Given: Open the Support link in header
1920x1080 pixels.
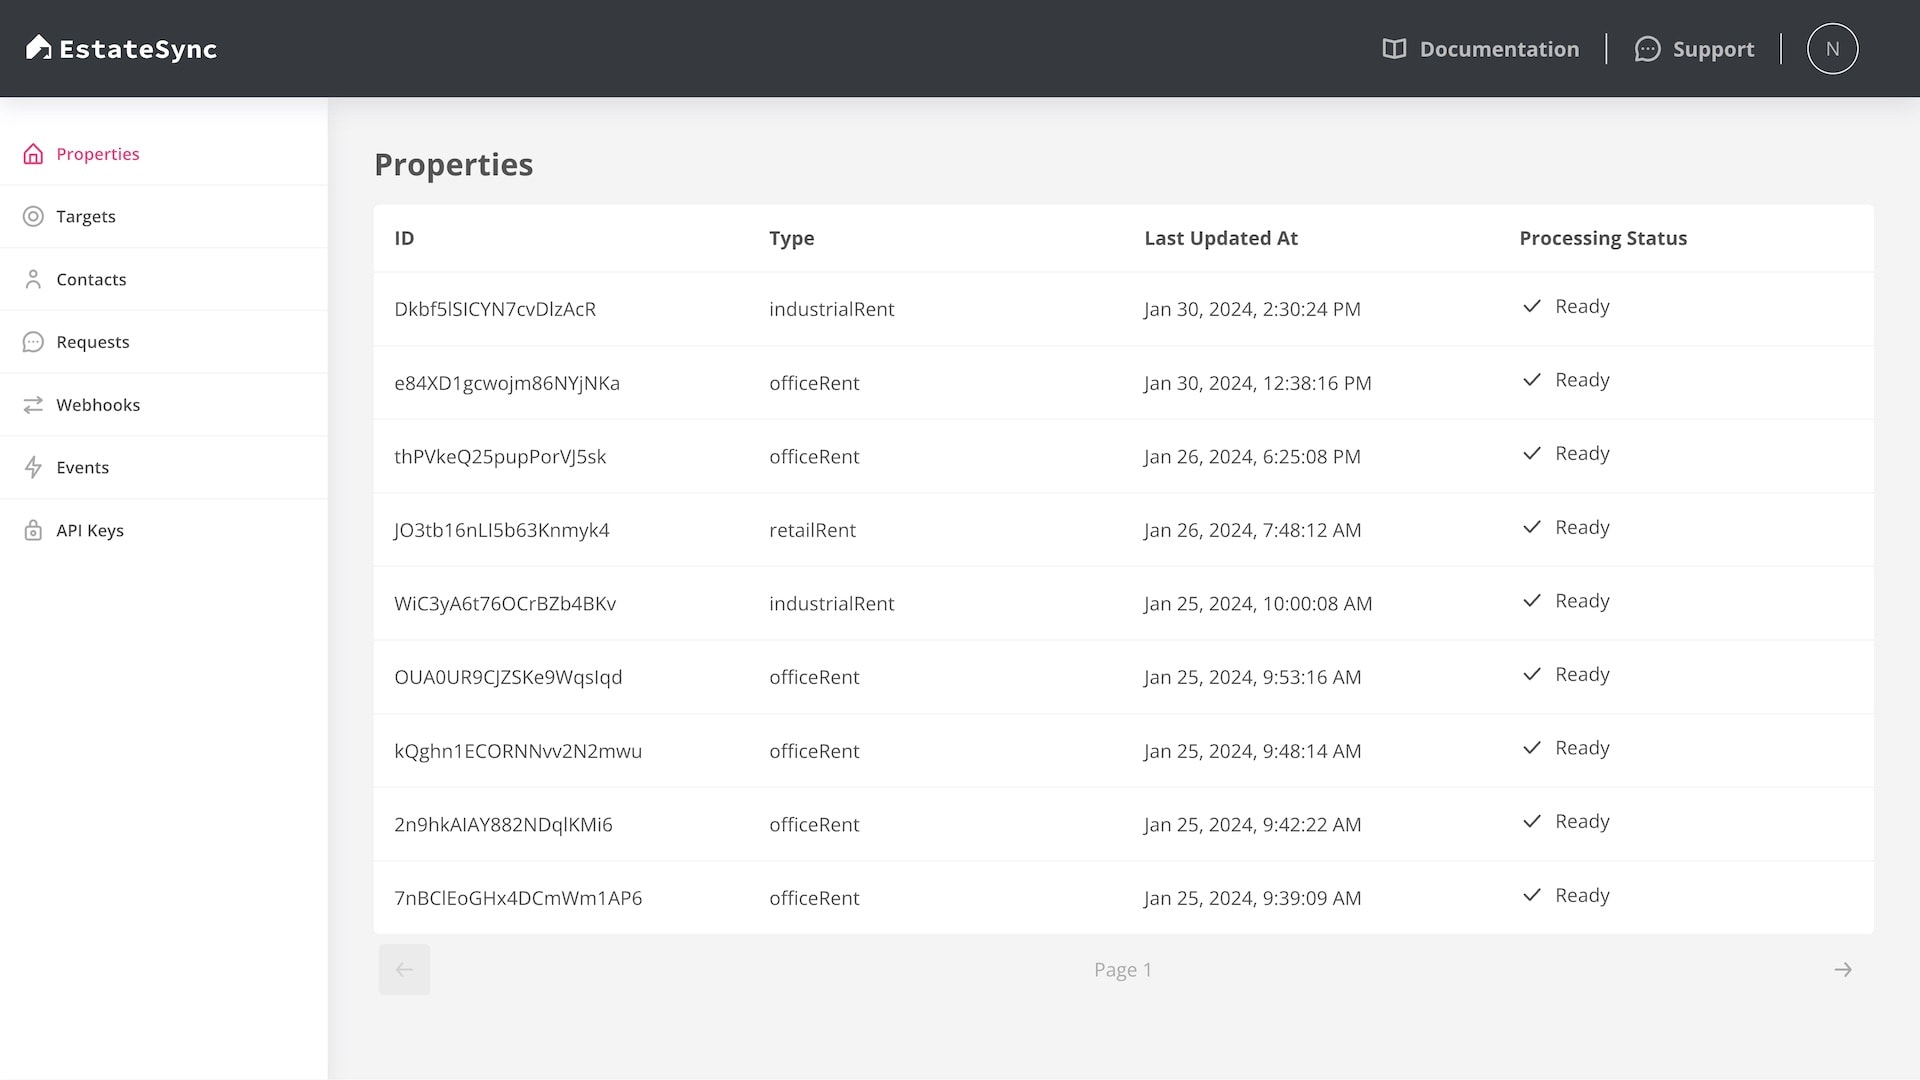Looking at the screenshot, I should coord(1713,49).
